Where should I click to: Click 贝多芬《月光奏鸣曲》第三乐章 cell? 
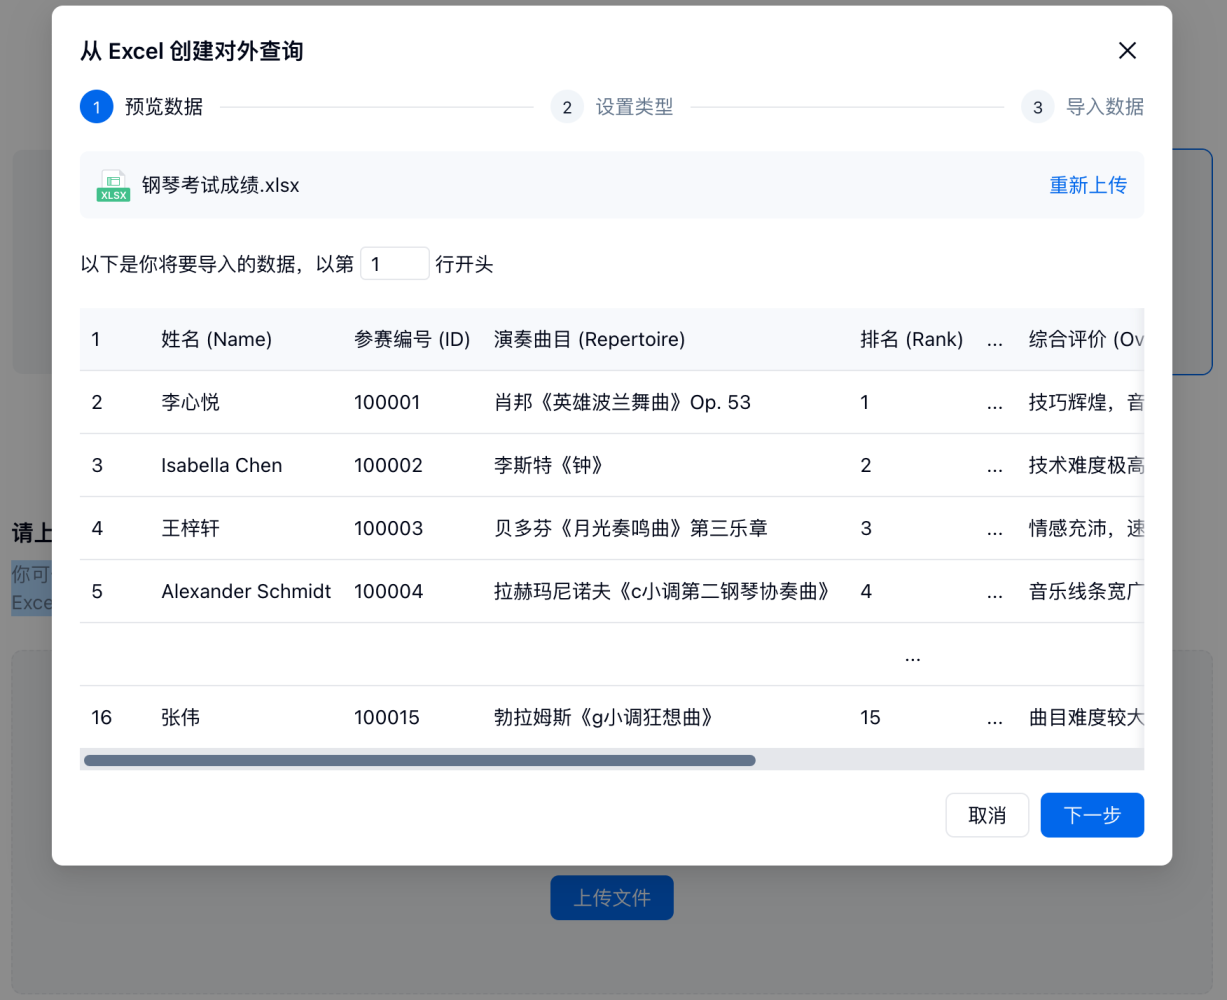pos(631,528)
